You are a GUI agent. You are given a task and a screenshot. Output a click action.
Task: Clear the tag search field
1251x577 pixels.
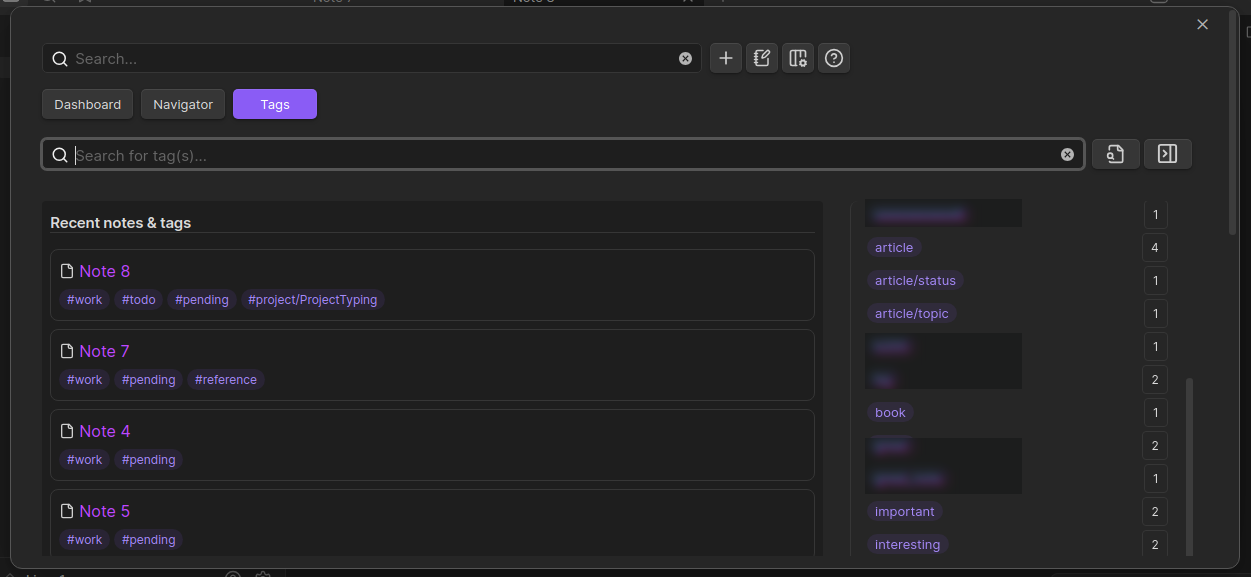pos(1067,154)
